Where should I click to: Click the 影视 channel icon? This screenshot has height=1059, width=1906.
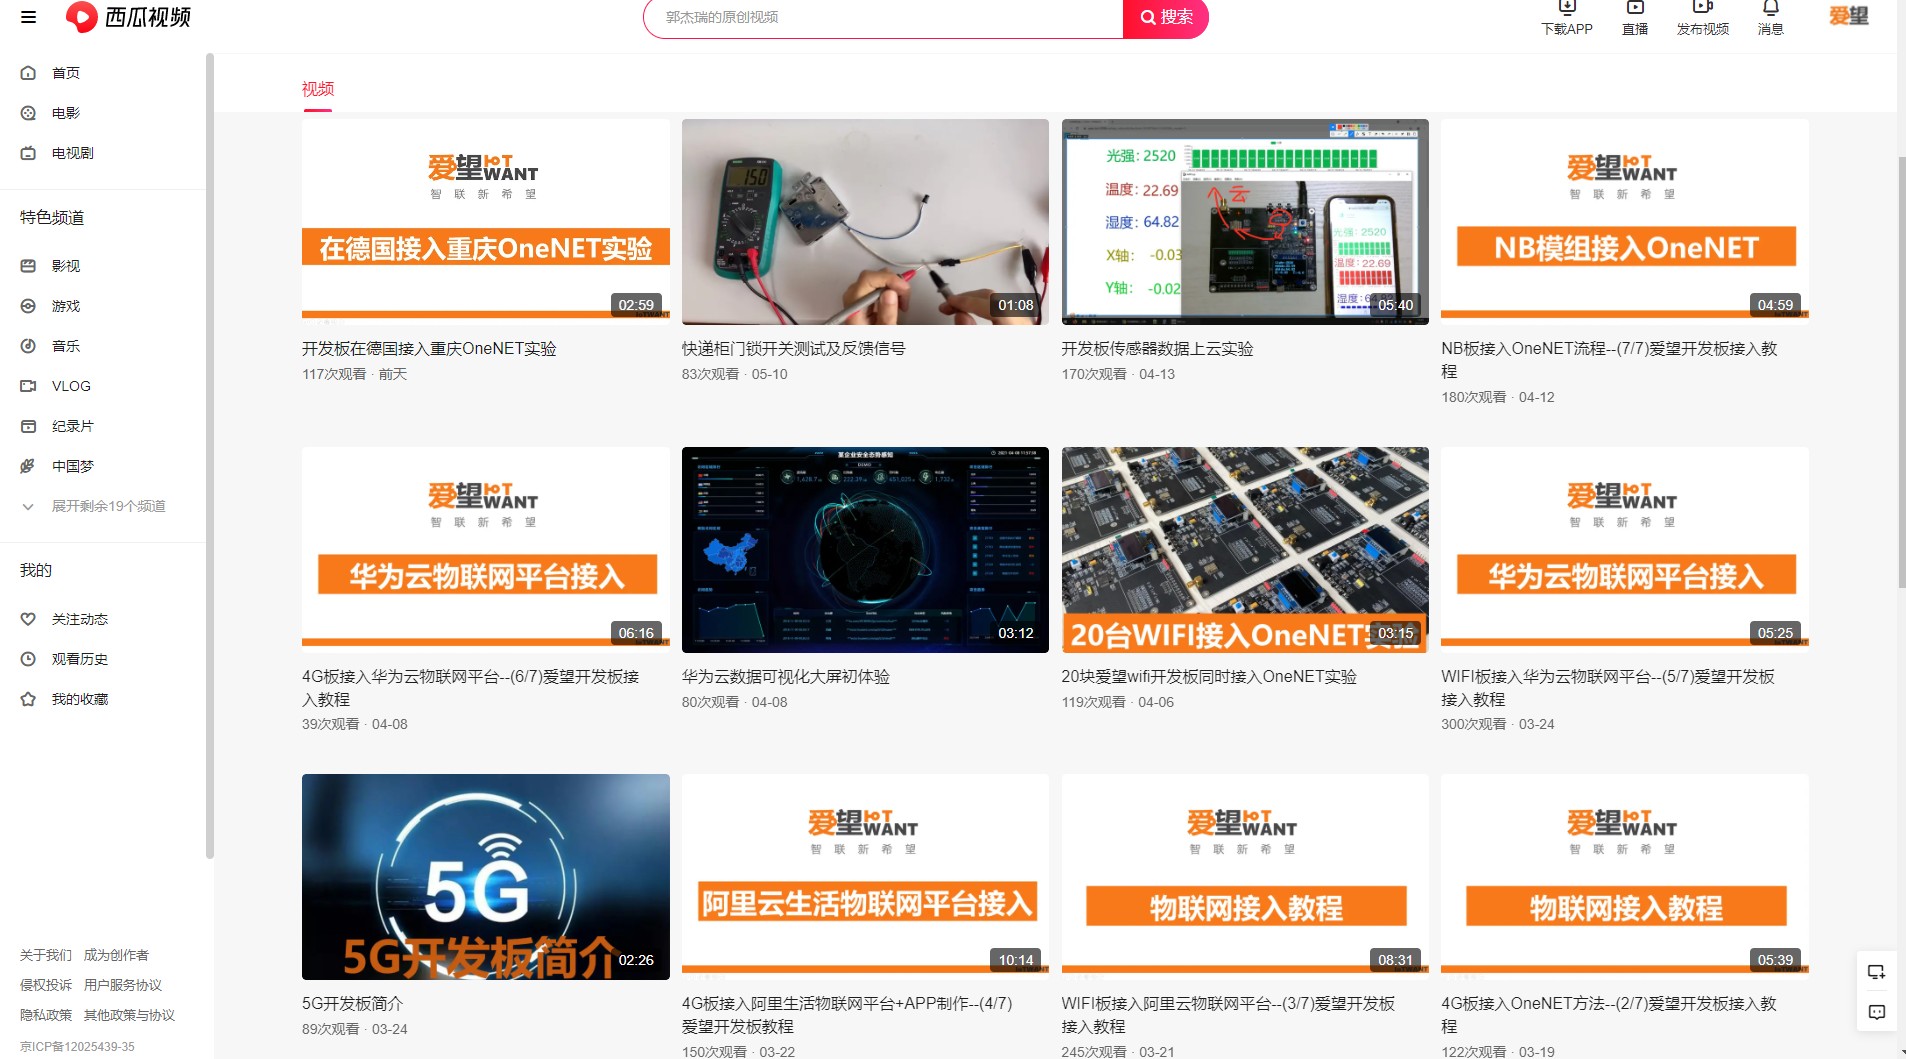(x=28, y=266)
